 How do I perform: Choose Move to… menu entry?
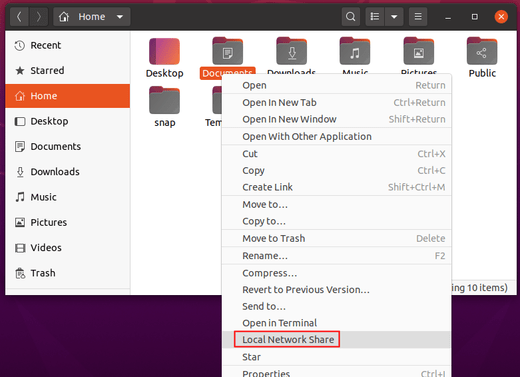coord(337,205)
